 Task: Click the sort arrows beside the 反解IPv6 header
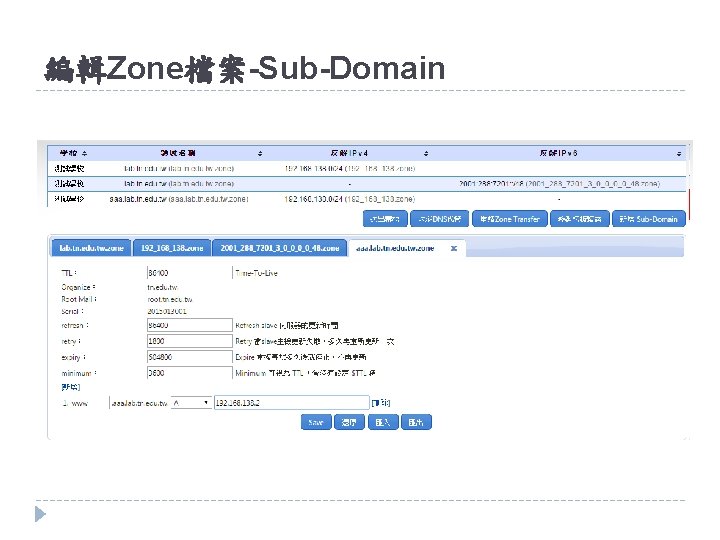click(679, 153)
